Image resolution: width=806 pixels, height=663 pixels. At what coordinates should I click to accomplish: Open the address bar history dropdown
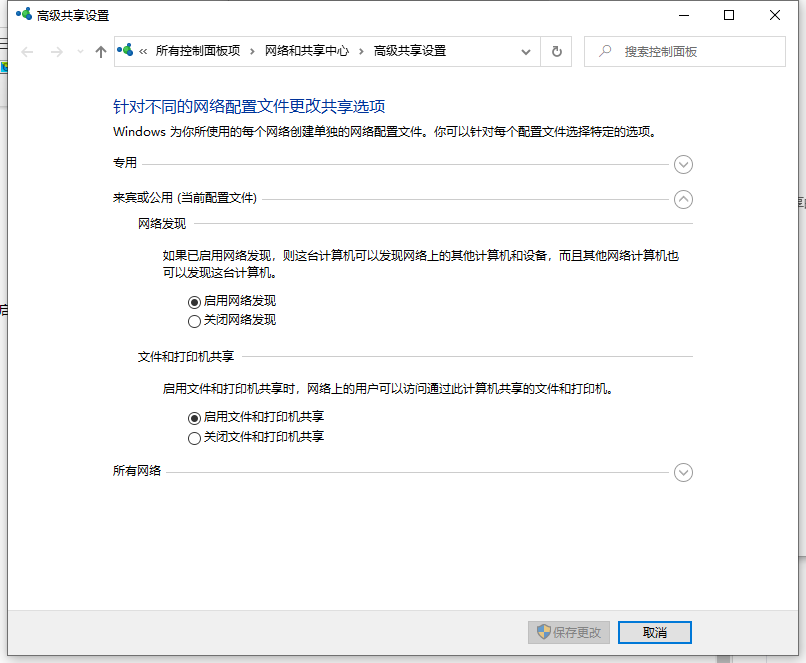point(526,52)
